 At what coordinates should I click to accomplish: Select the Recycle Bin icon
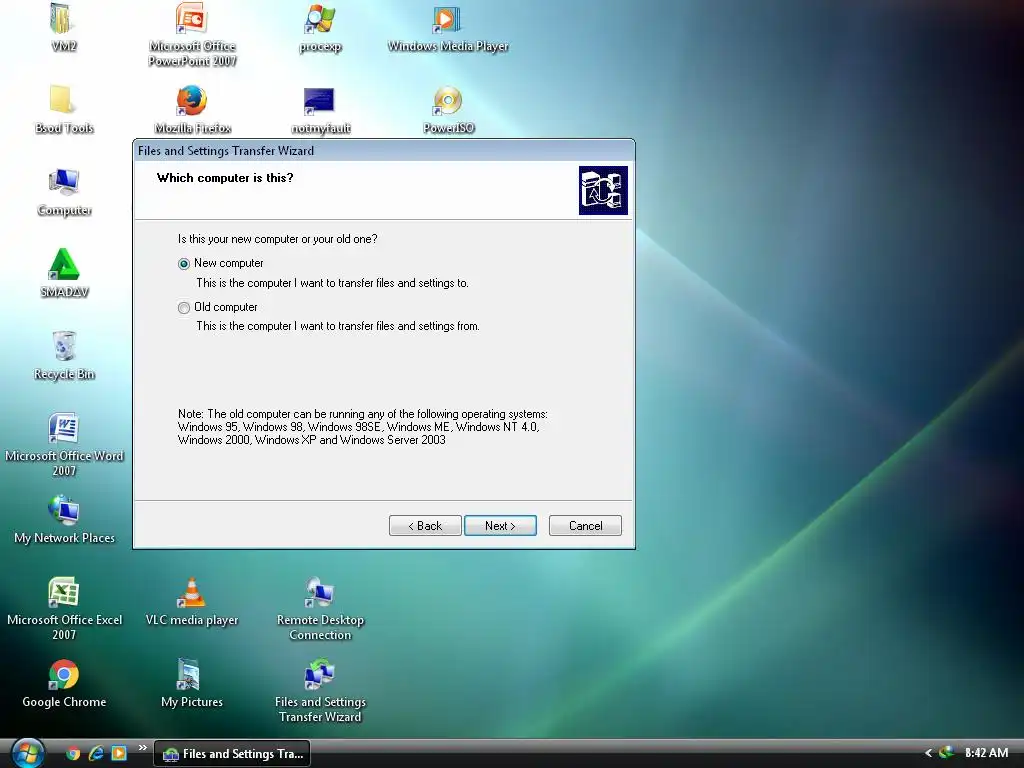pos(64,346)
